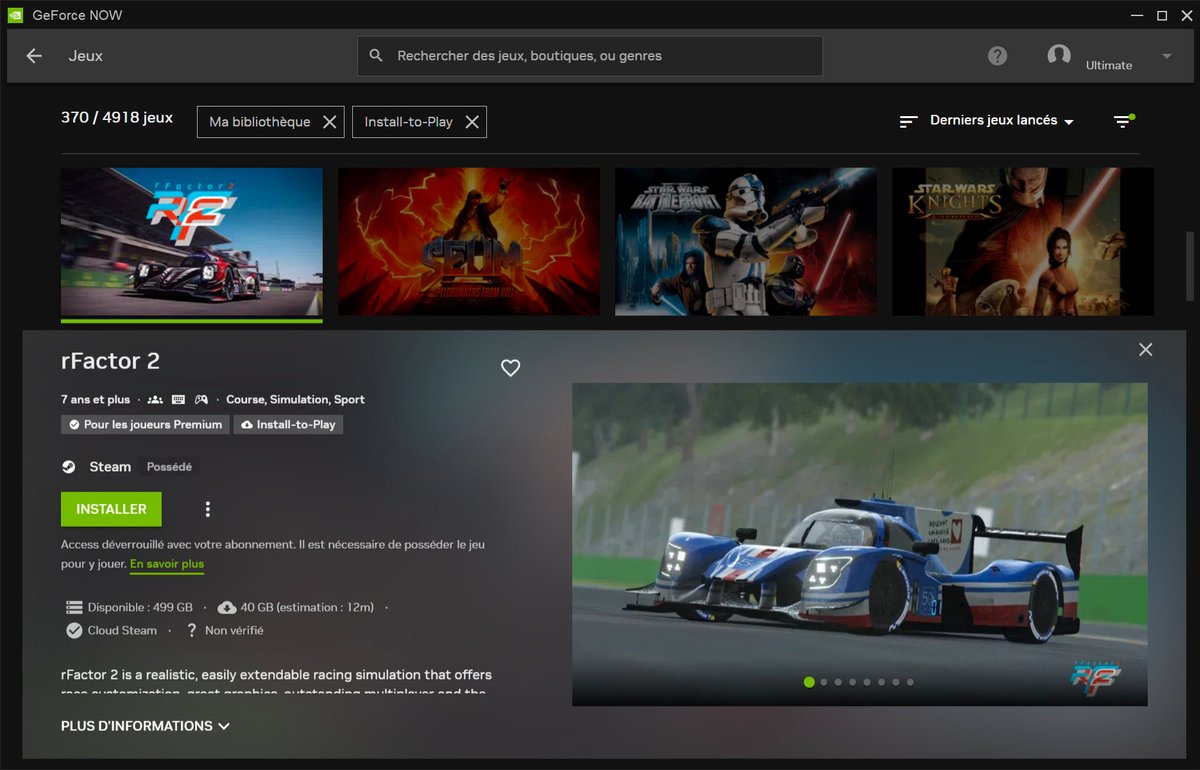Click the Steam platform icon
Viewport: 1200px width, 770px height.
[x=69, y=466]
